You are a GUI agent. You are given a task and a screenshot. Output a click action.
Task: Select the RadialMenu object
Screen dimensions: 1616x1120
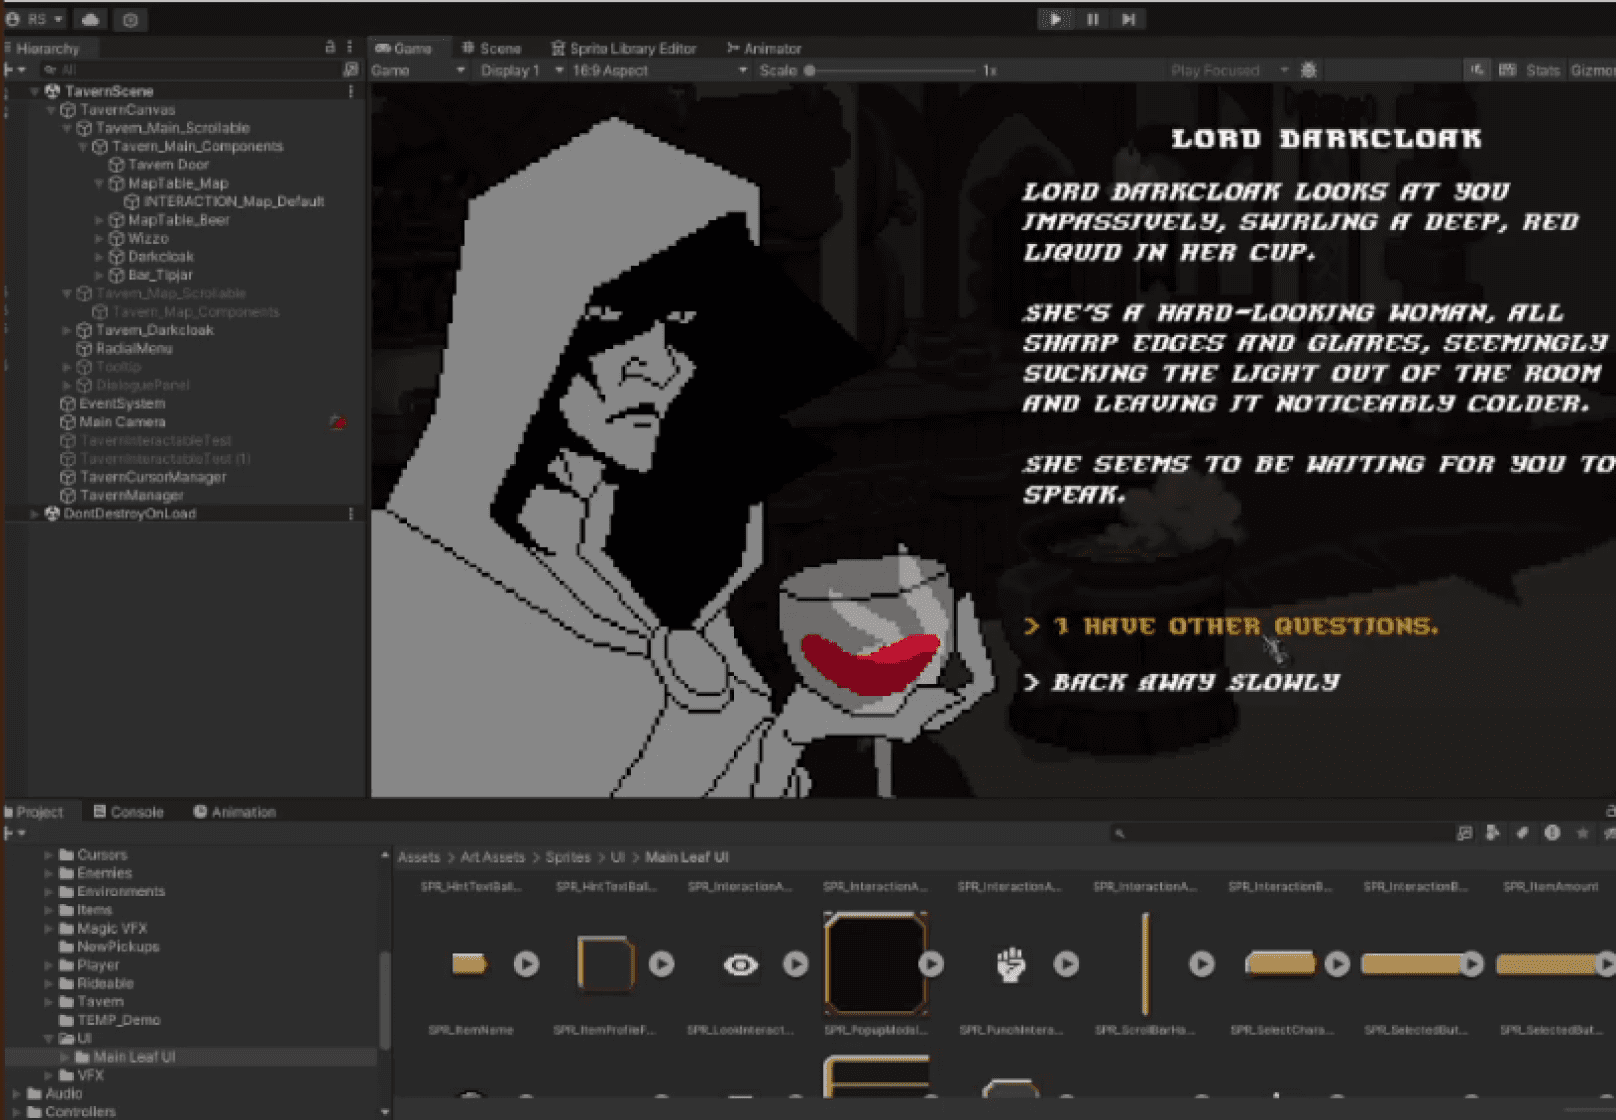pyautogui.click(x=134, y=349)
